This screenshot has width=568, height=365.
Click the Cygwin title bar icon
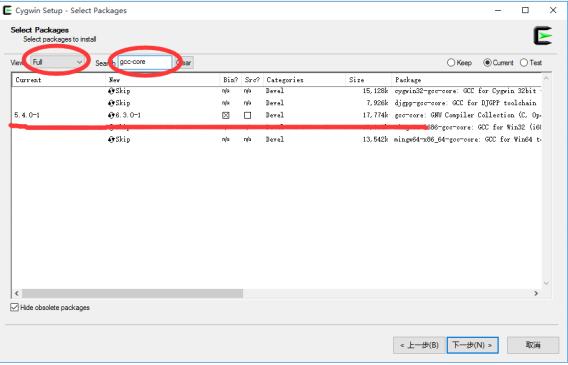7,10
